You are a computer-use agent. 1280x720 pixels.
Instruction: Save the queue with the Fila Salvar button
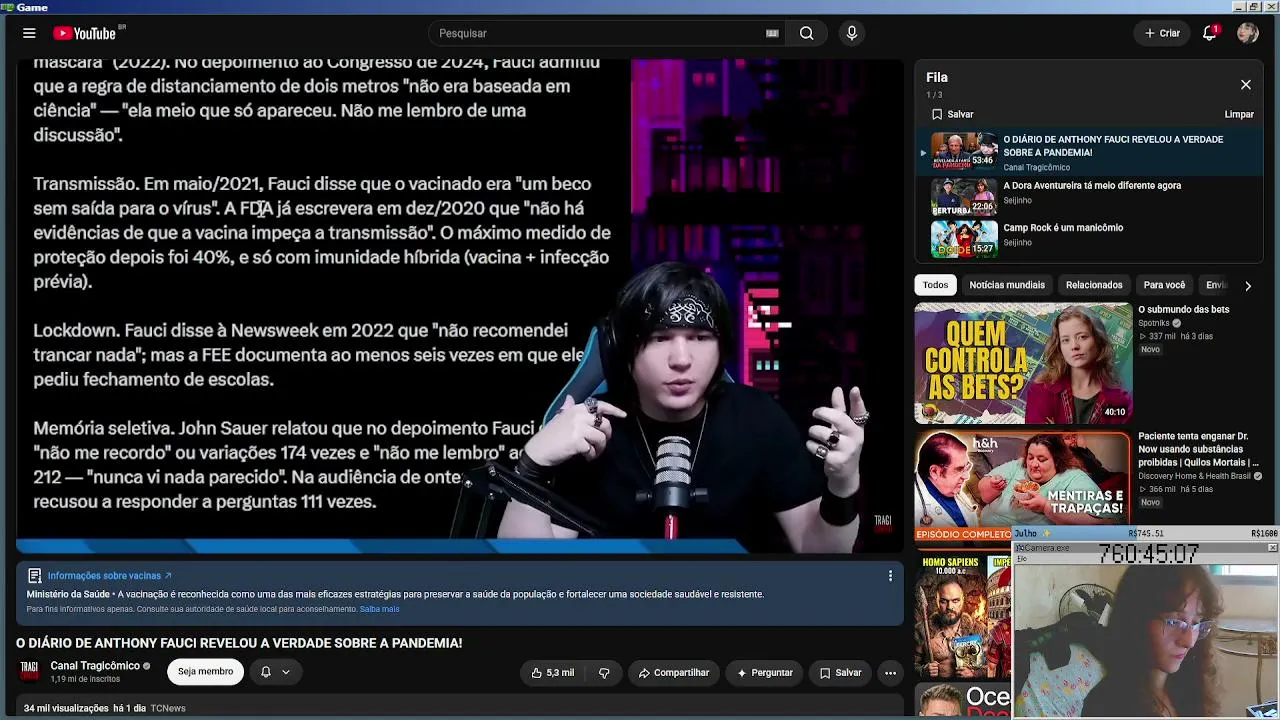pos(953,114)
